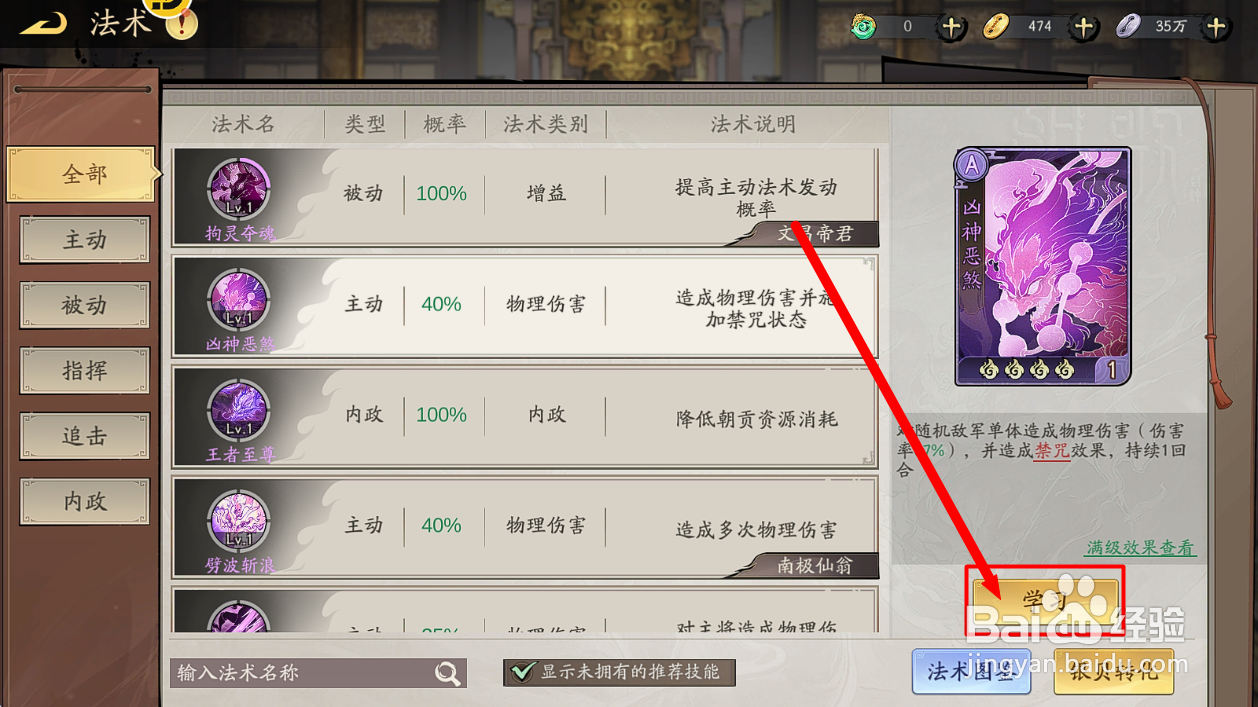Add green jade currency with plus icon

pos(952,27)
